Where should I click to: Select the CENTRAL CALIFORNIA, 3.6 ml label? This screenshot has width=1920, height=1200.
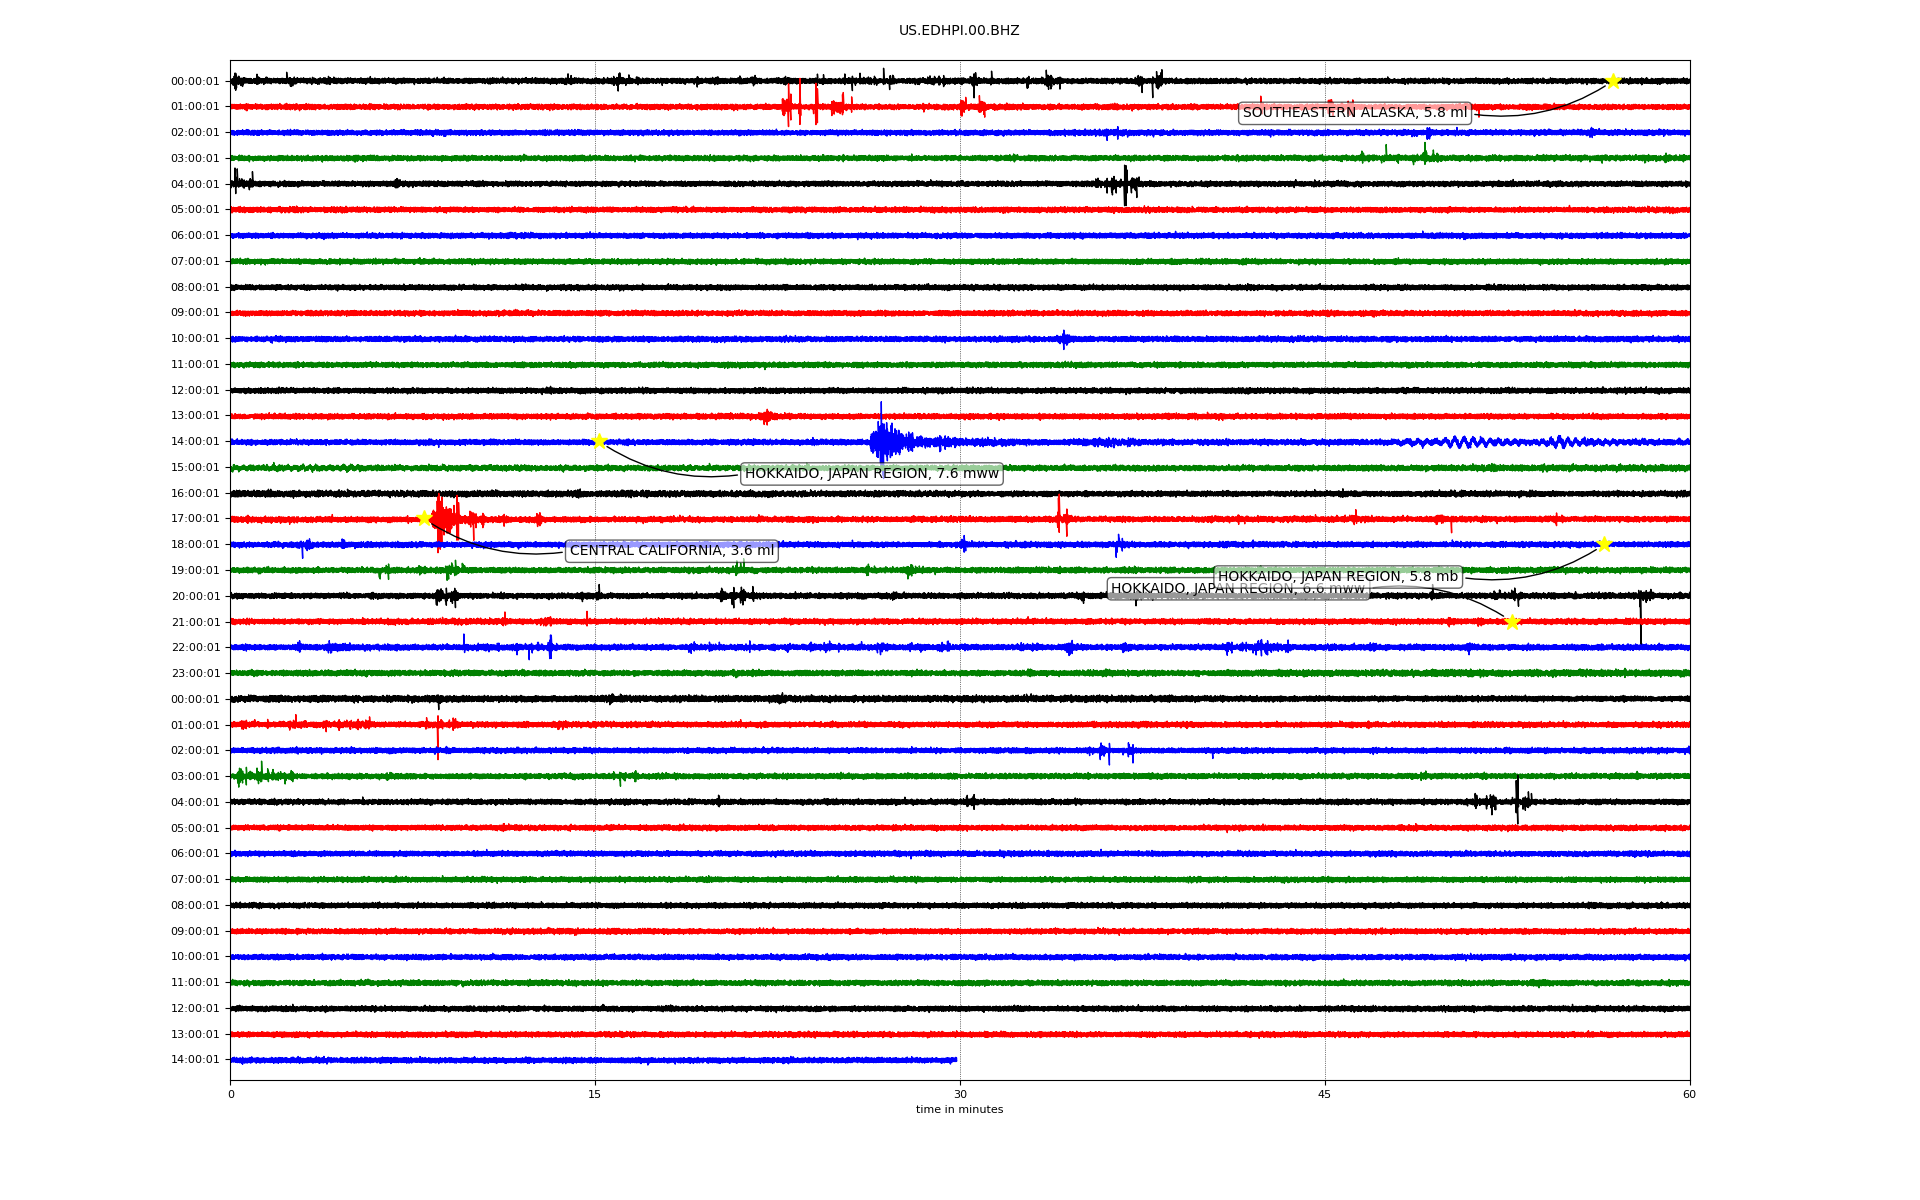[671, 551]
